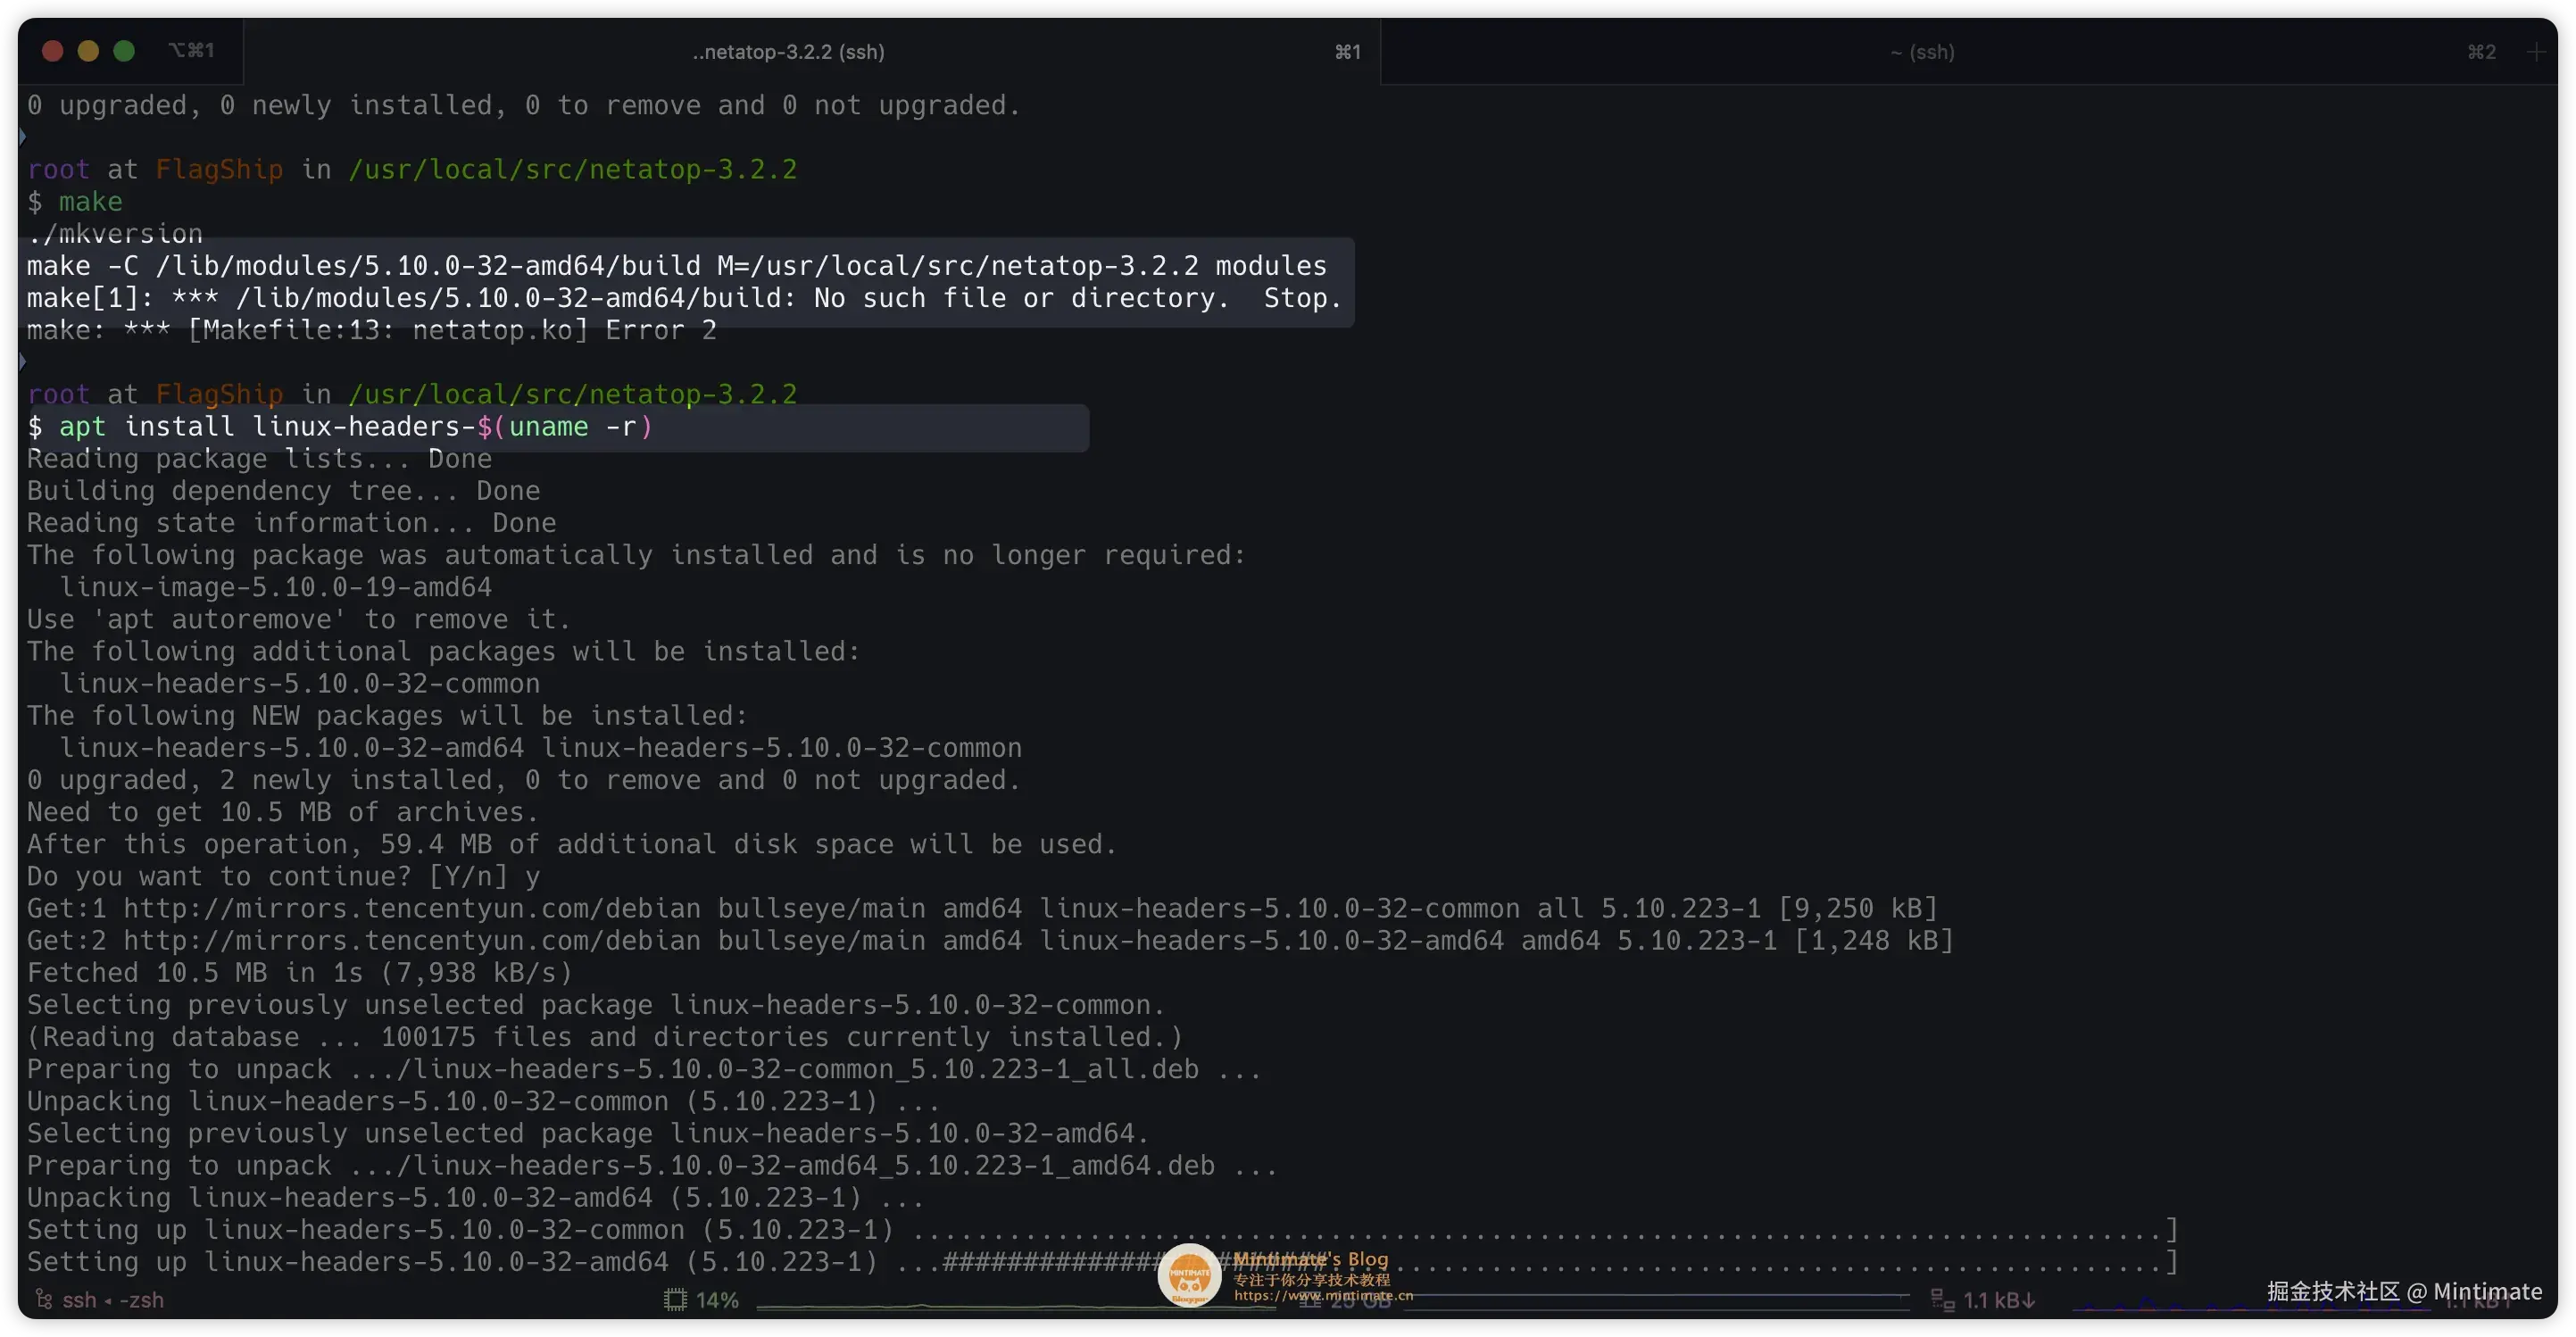Viewport: 2576px width, 1337px height.
Task: Click the CPU chip icon showing 14%
Action: 675,1300
